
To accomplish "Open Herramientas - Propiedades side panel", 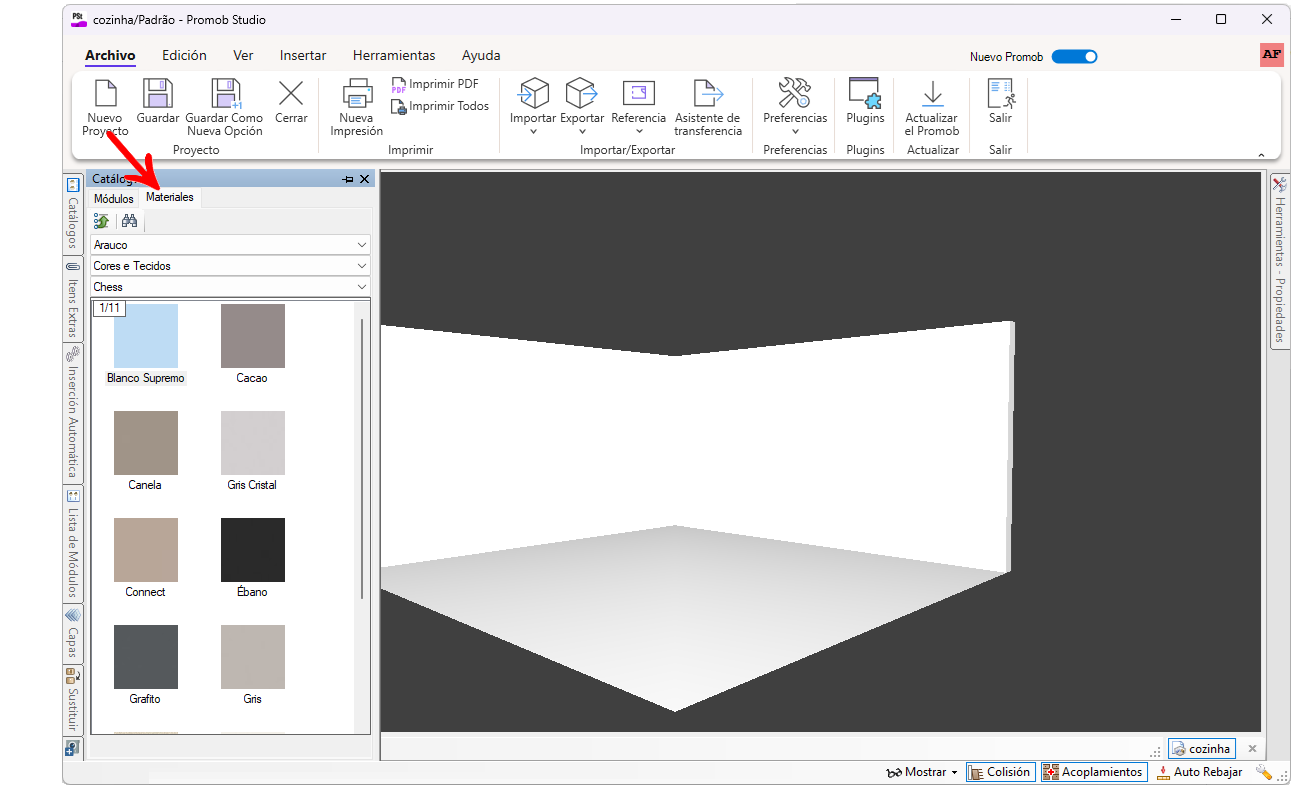I will [x=1279, y=260].
